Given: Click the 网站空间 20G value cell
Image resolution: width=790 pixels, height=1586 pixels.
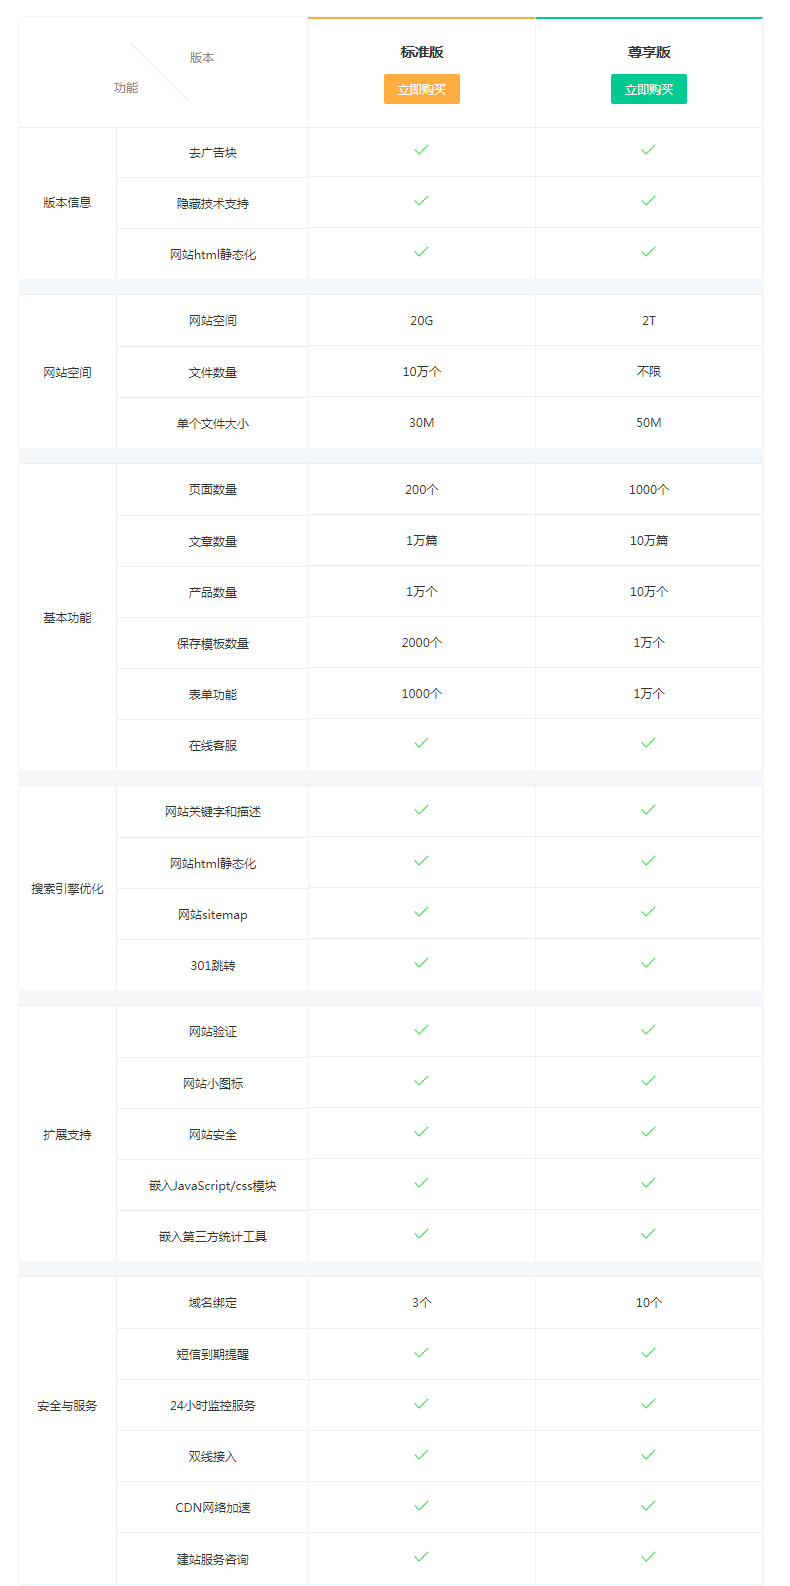Looking at the screenshot, I should point(422,321).
